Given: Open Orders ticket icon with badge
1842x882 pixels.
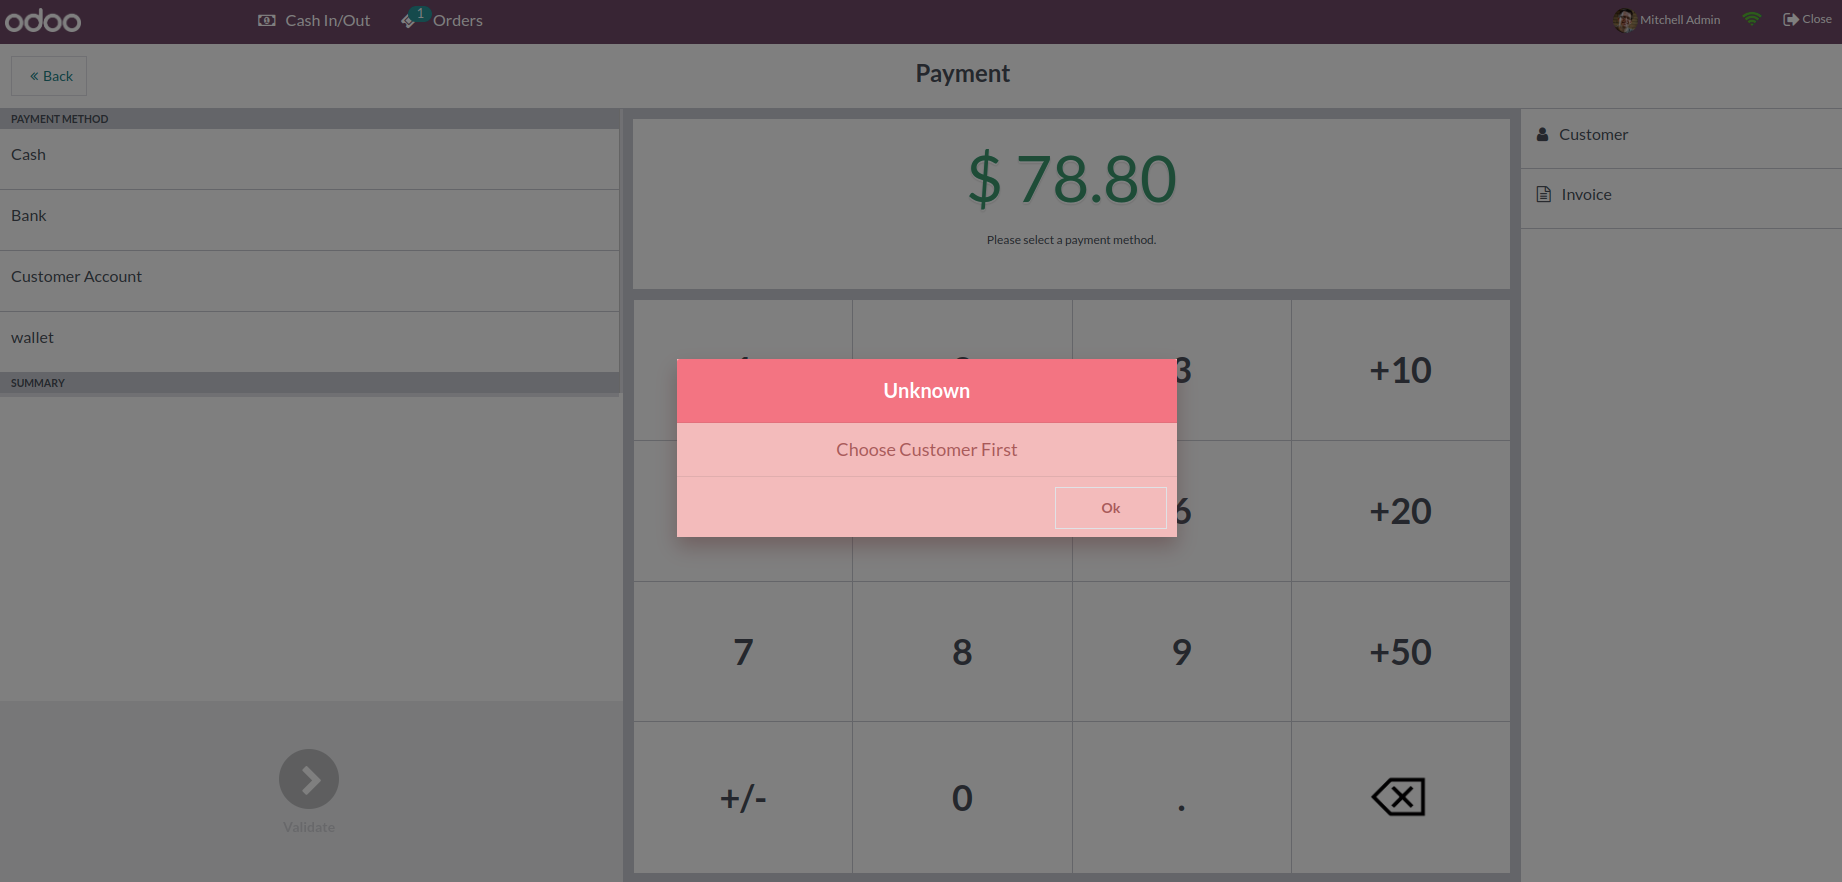Looking at the screenshot, I should tap(410, 20).
